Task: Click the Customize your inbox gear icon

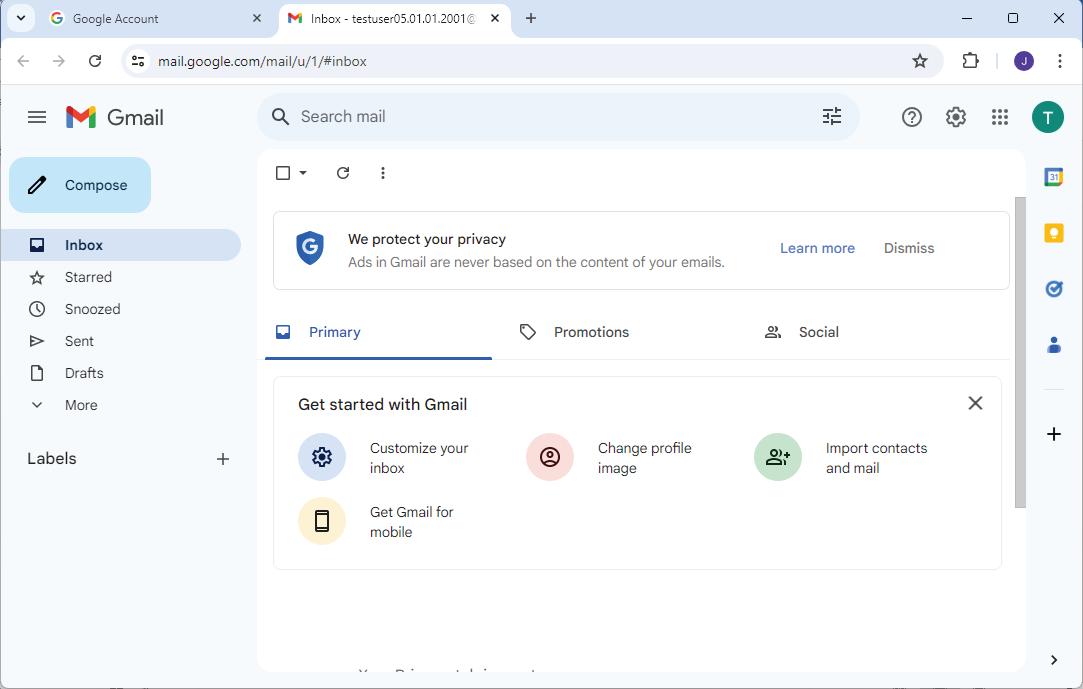Action: (x=322, y=457)
